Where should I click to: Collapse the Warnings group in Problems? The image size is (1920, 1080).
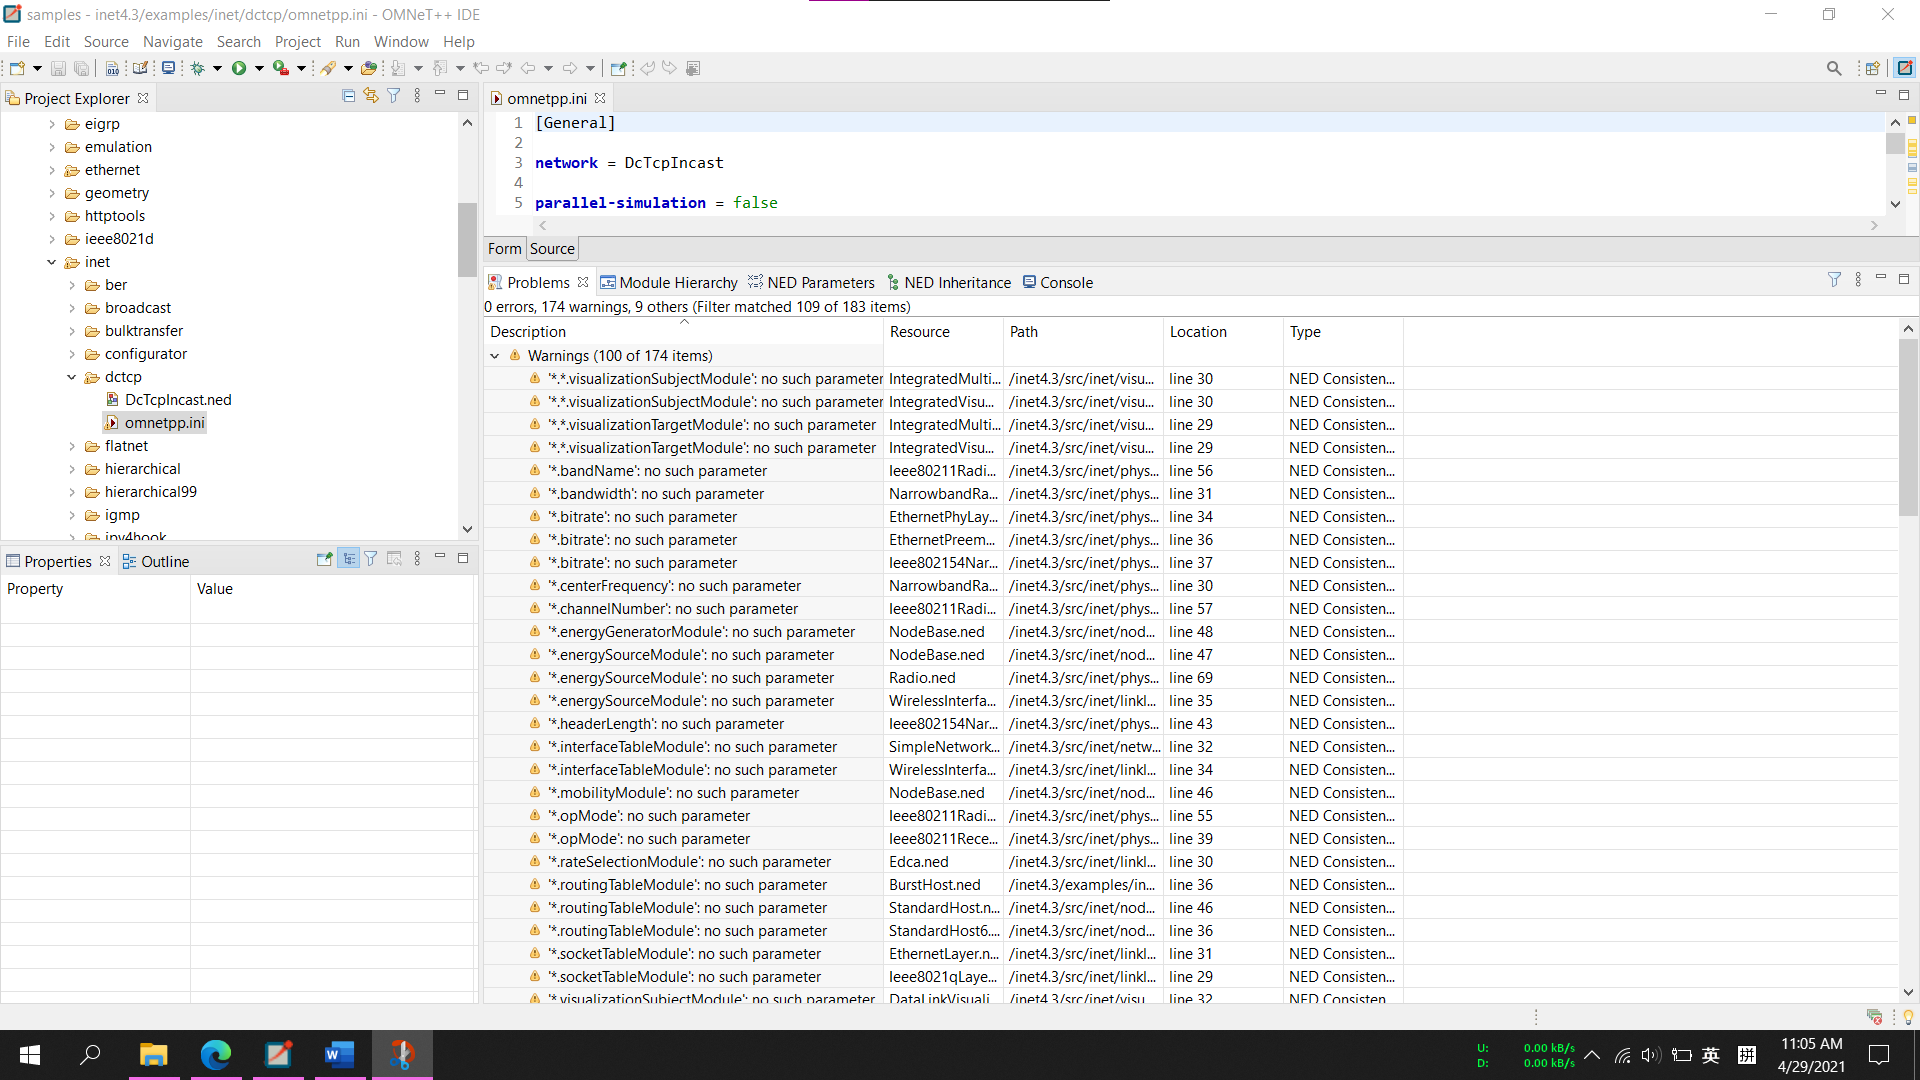pos(495,356)
